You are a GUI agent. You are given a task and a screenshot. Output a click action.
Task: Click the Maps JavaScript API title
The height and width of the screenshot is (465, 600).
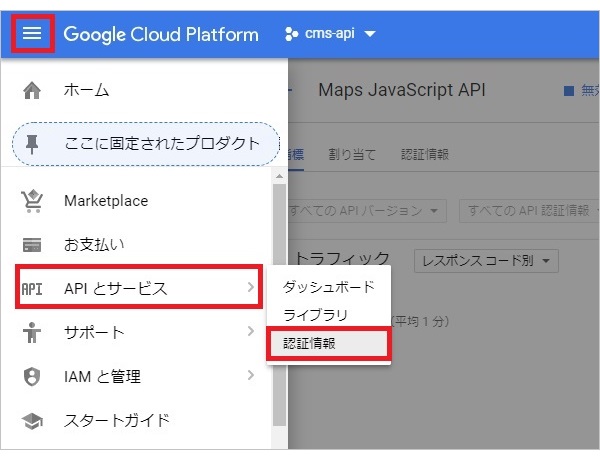click(402, 91)
